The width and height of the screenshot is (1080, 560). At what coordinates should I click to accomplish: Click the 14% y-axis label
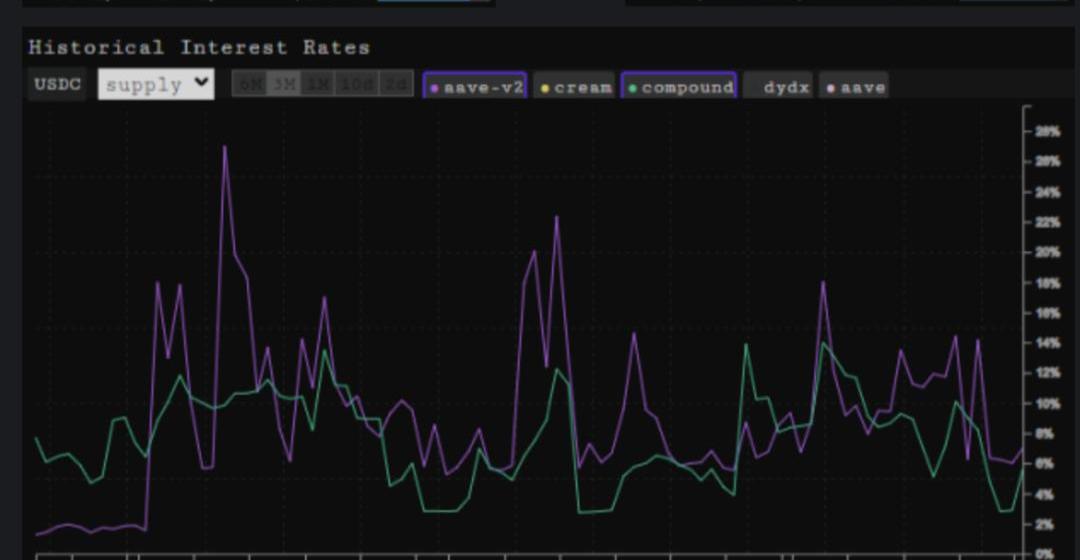[1047, 343]
